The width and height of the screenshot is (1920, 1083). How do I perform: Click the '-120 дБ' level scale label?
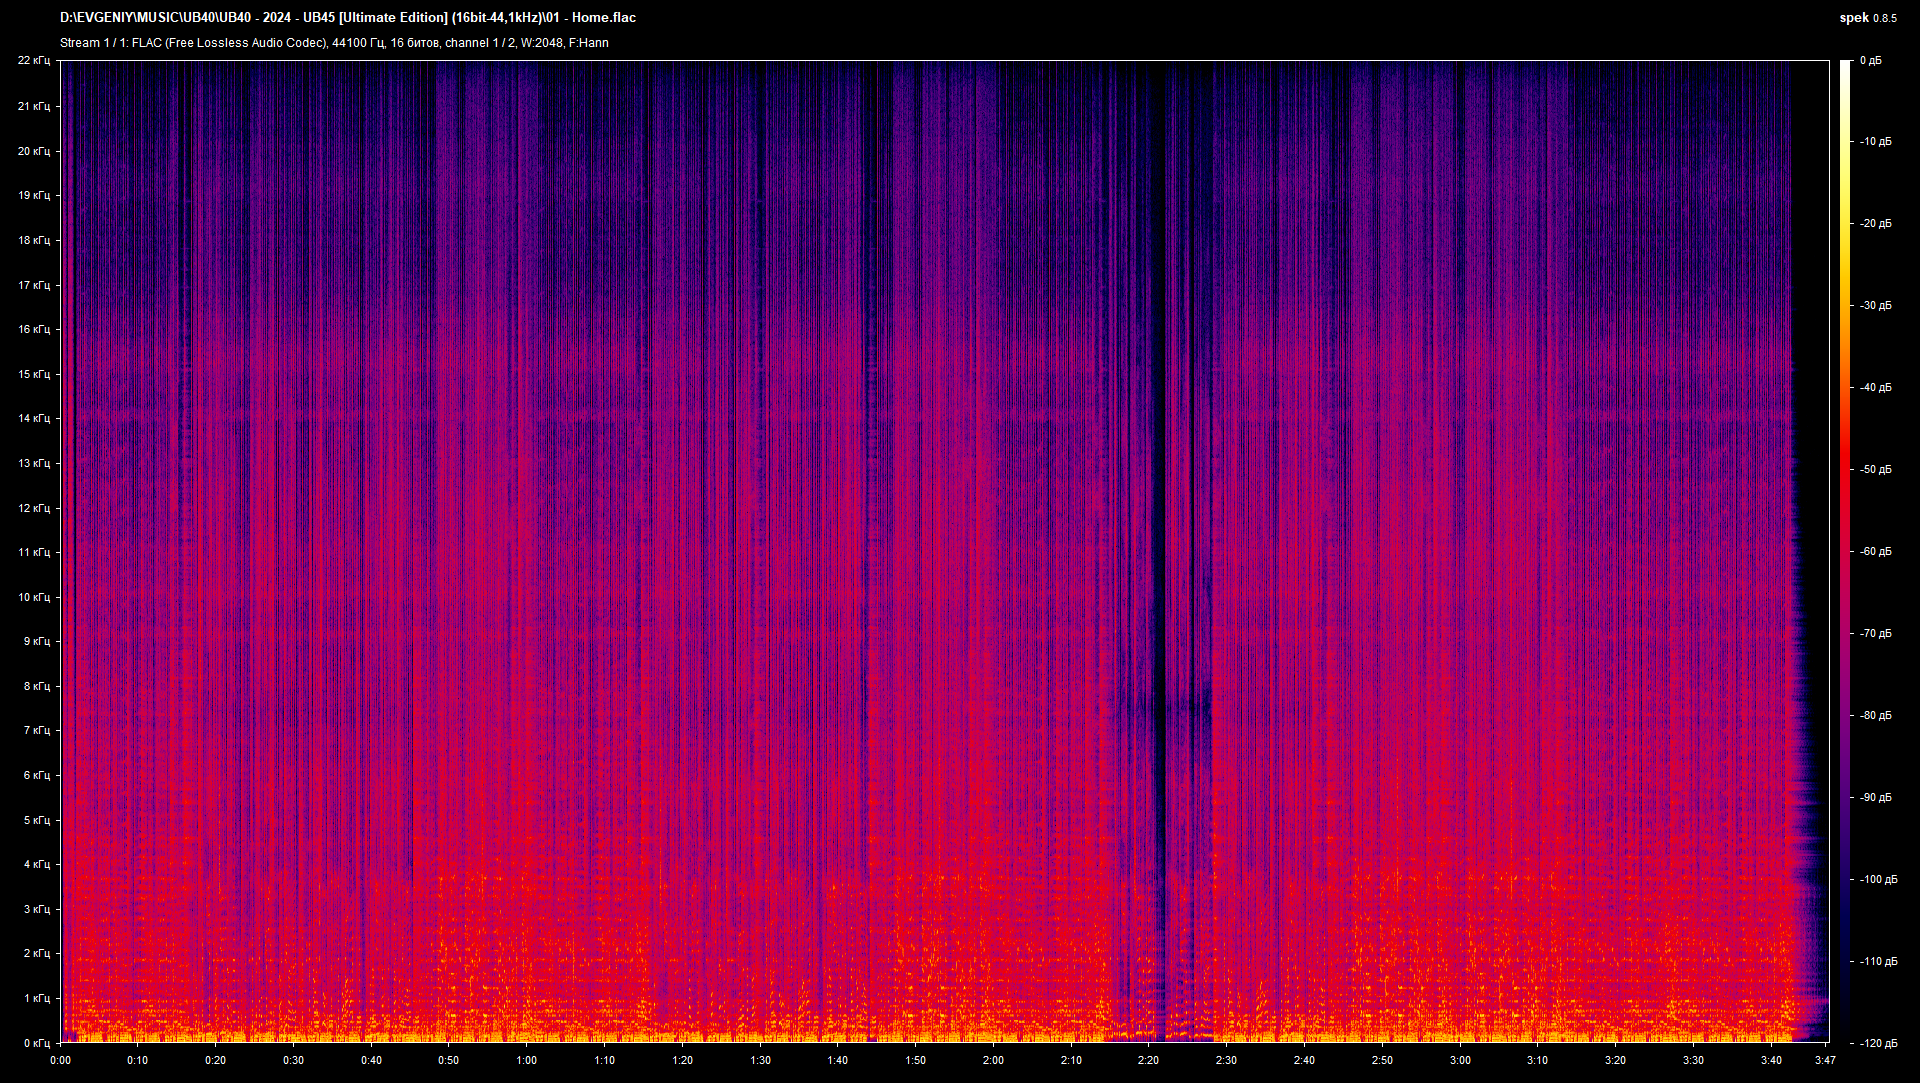coord(1878,1043)
